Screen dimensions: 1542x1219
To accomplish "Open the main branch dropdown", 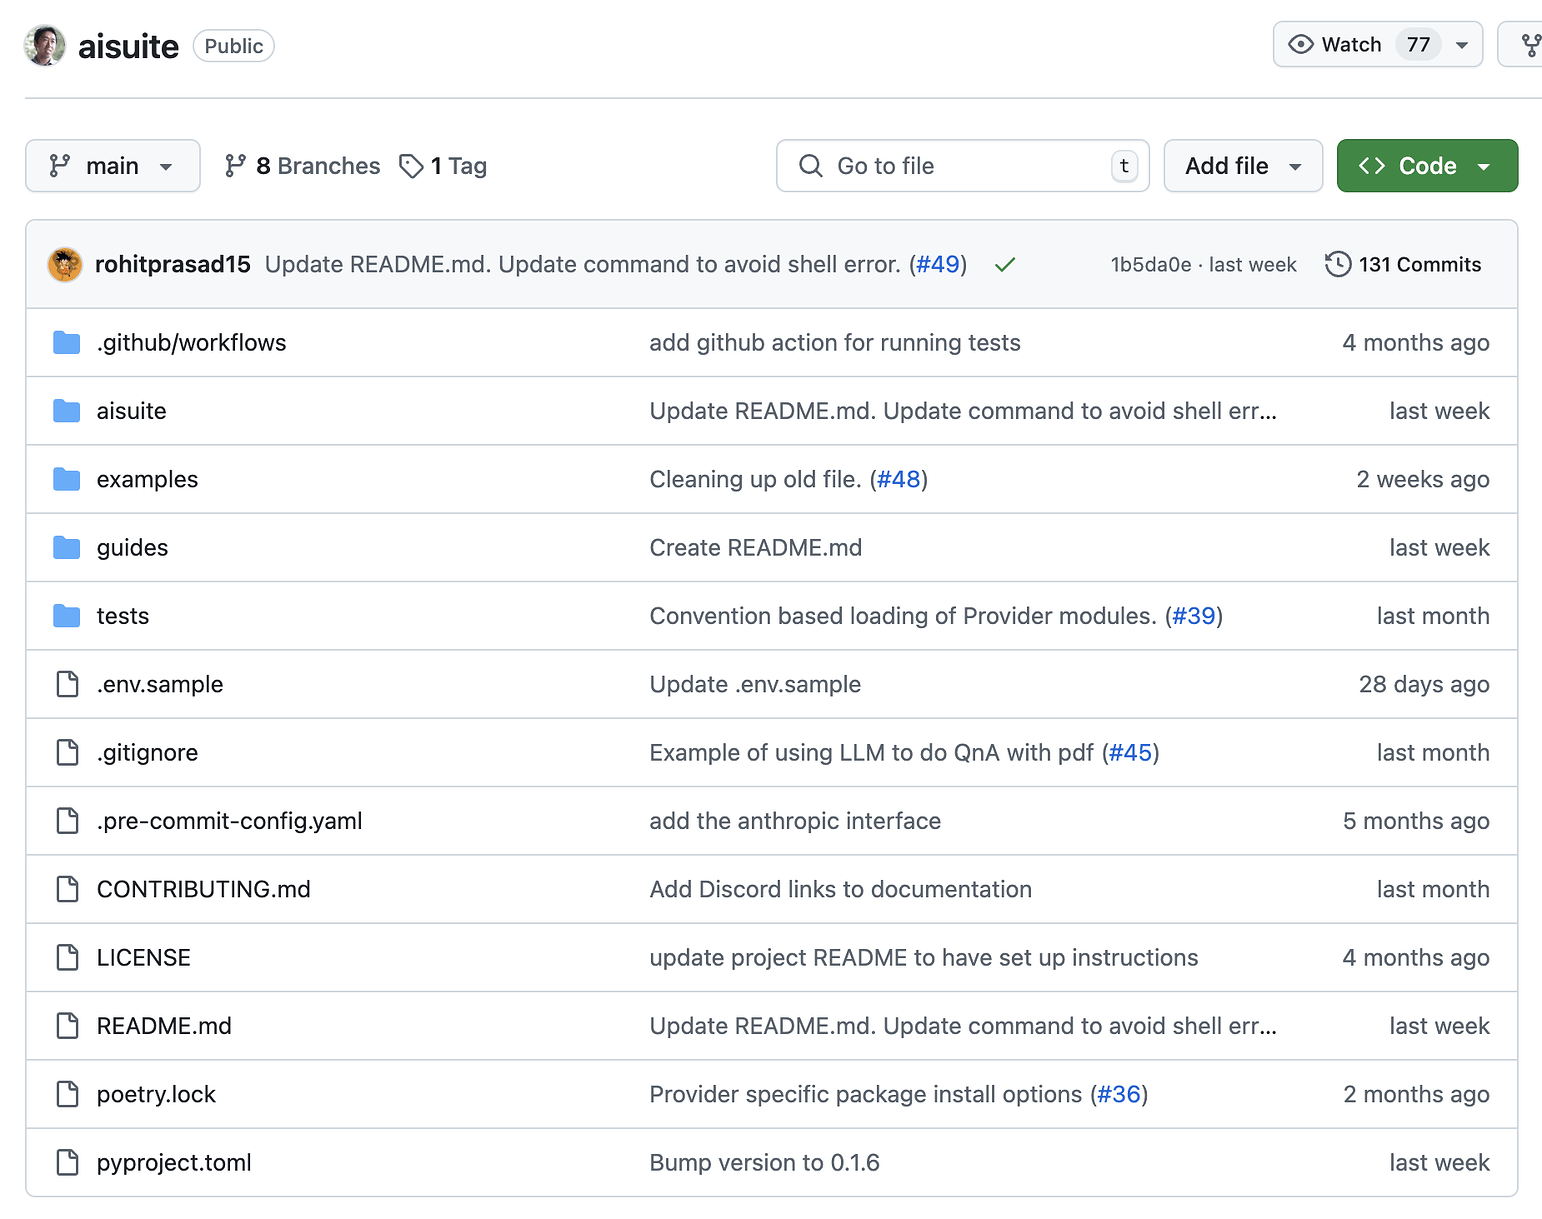I will pos(112,166).
